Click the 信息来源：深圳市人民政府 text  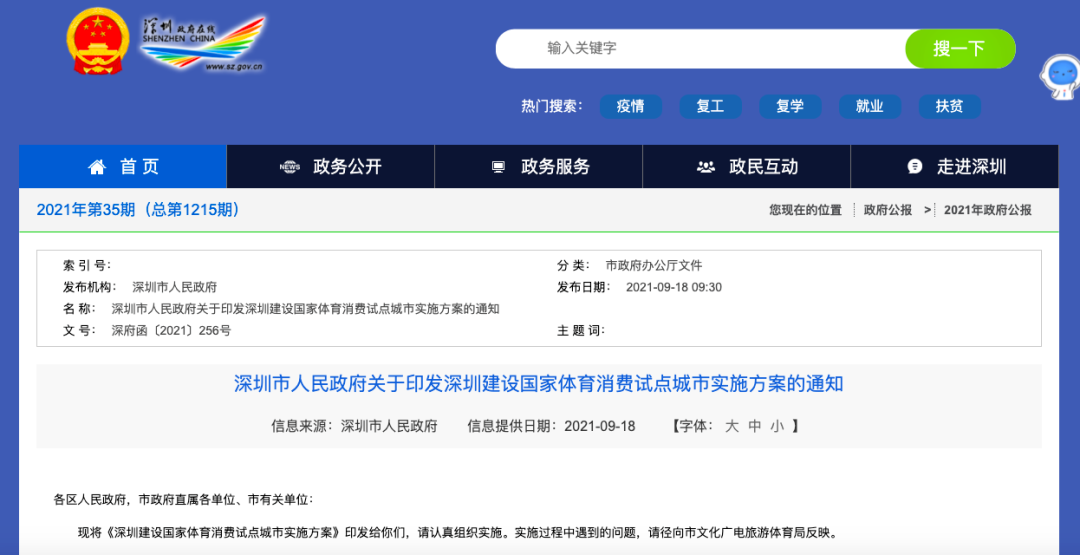click(355, 426)
